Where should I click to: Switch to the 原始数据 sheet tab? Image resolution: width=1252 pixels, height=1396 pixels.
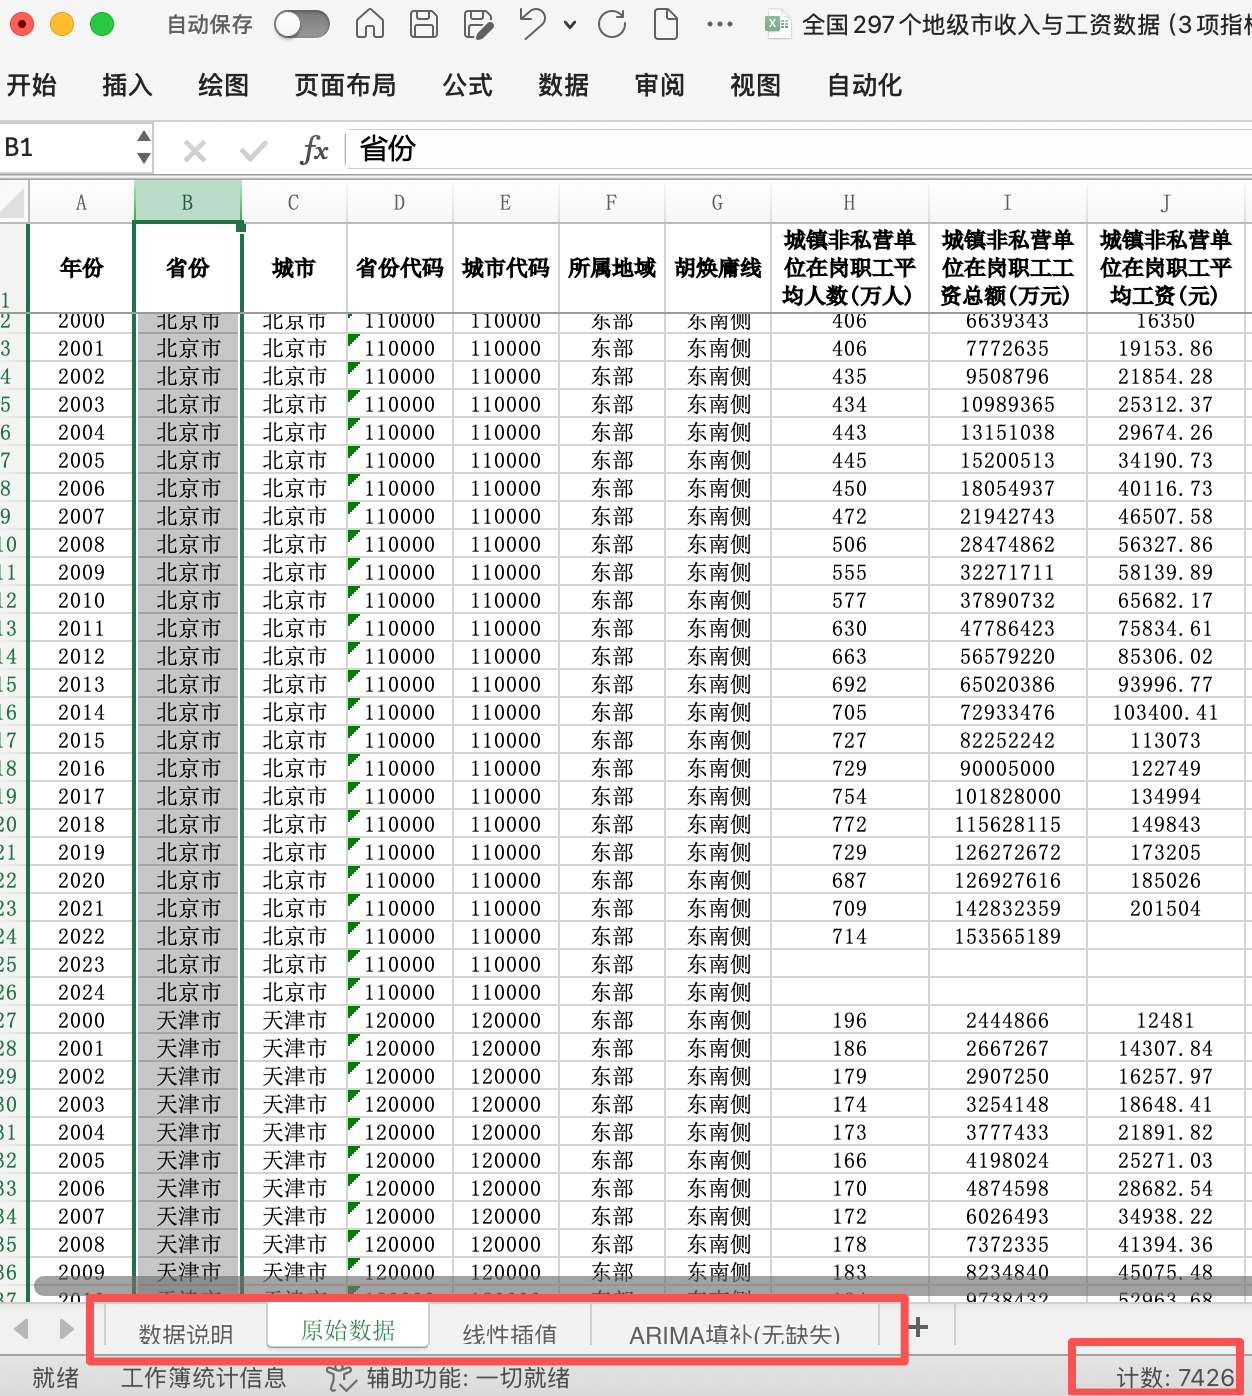coord(348,1330)
